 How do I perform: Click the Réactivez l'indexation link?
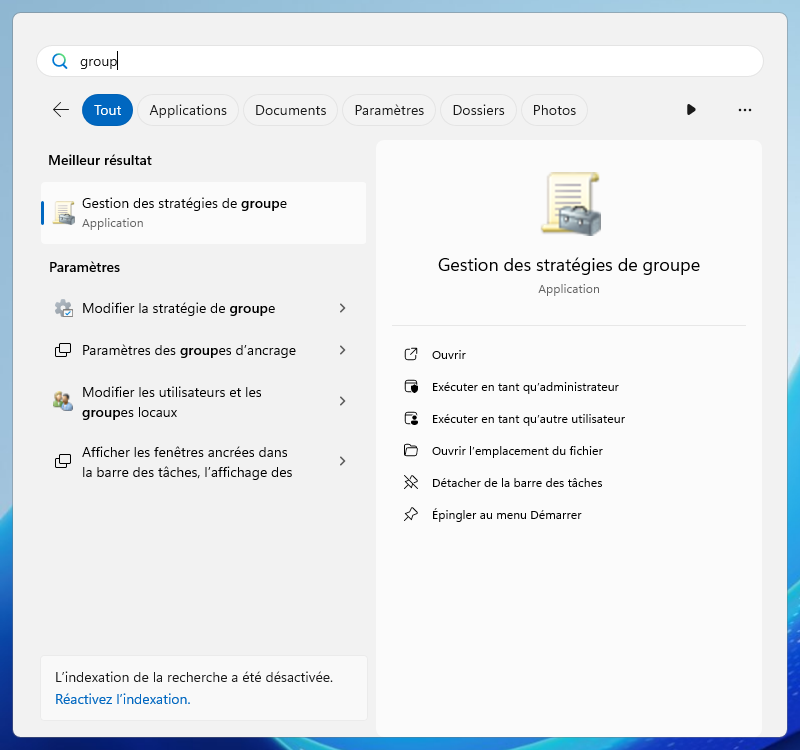click(122, 699)
